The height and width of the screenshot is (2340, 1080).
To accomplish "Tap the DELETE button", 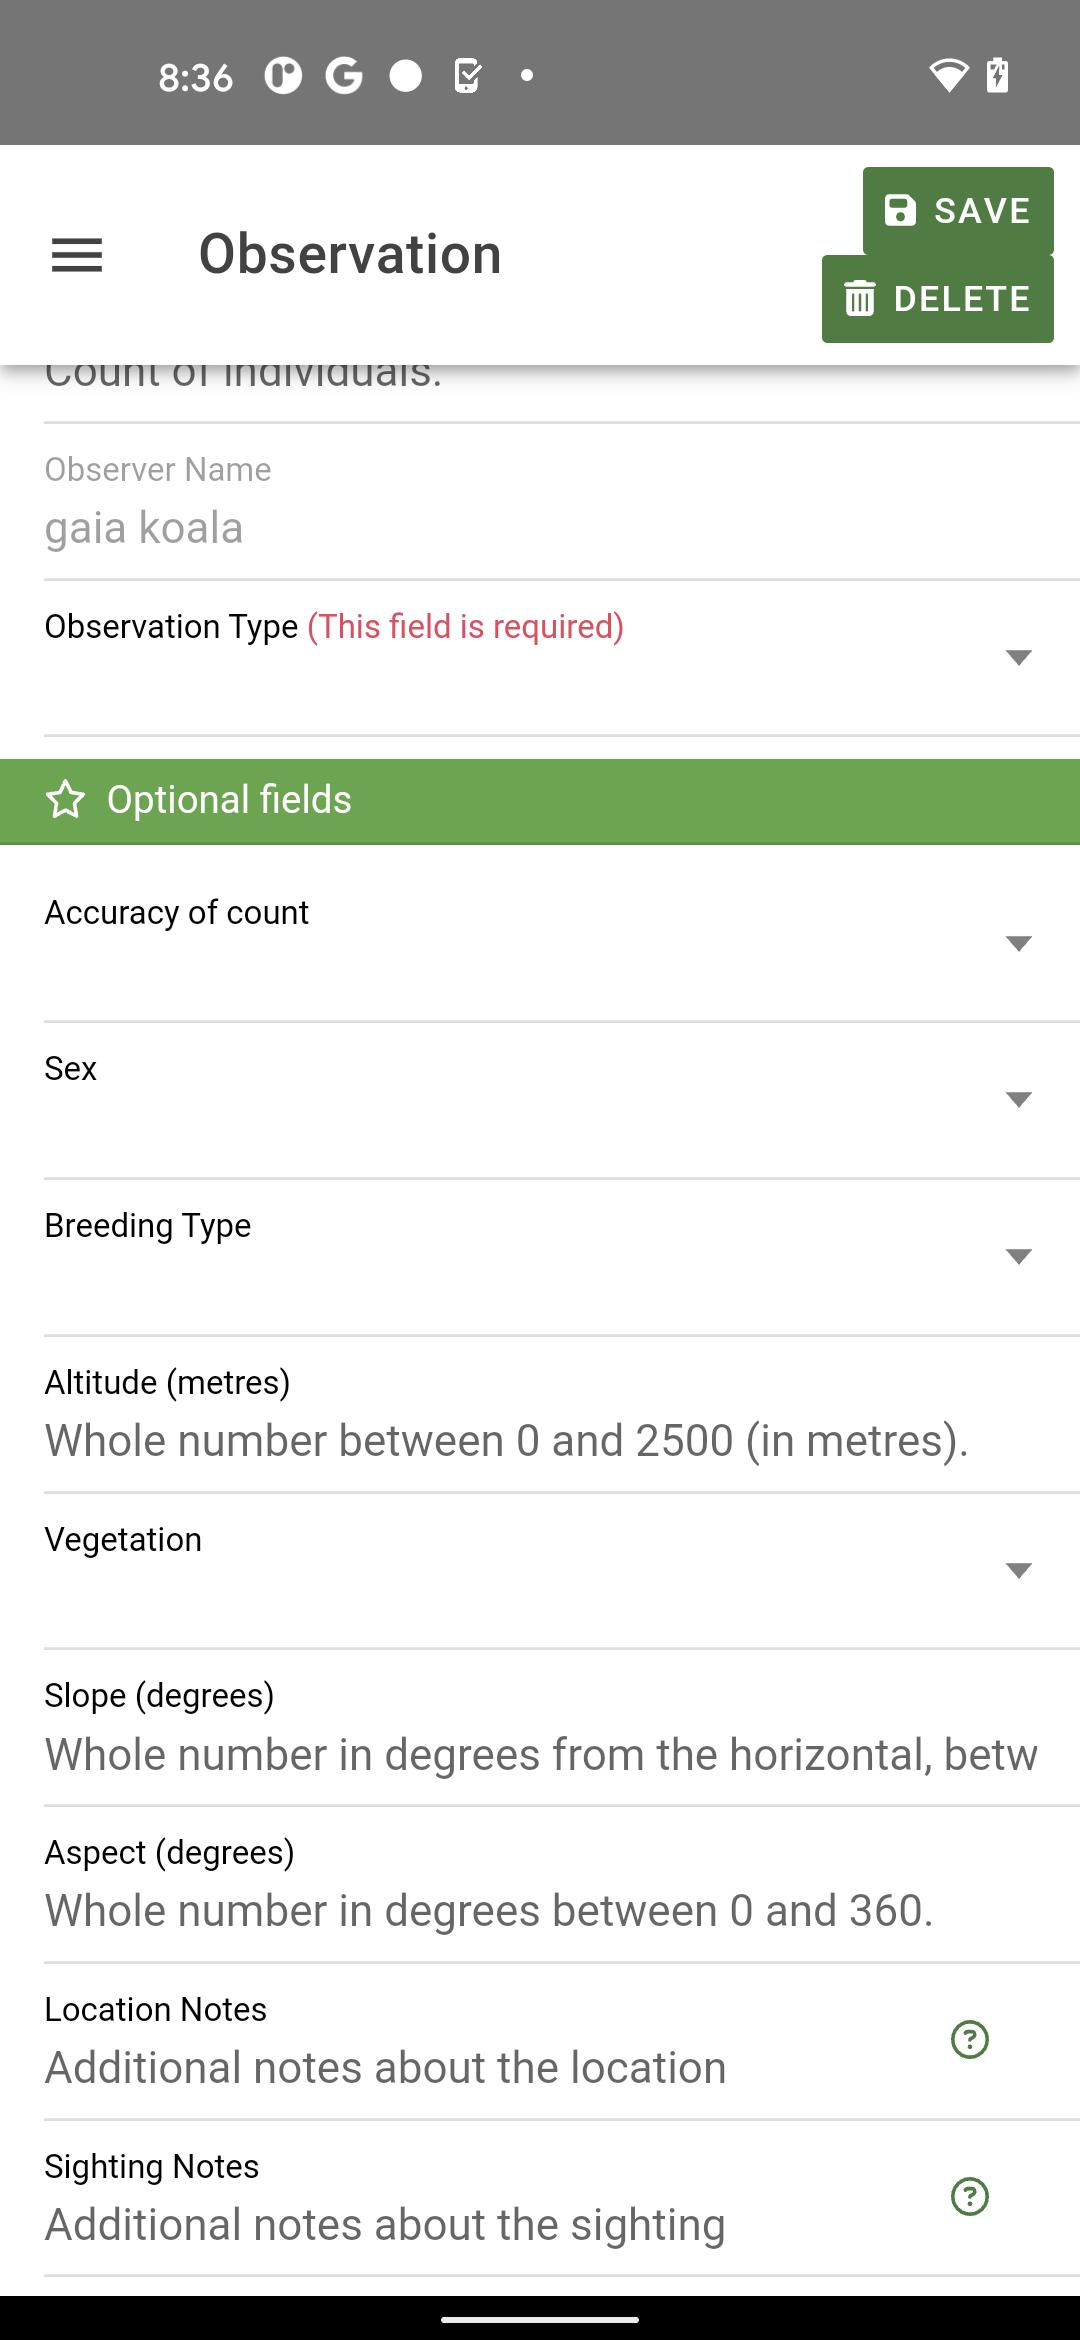I will click(938, 299).
